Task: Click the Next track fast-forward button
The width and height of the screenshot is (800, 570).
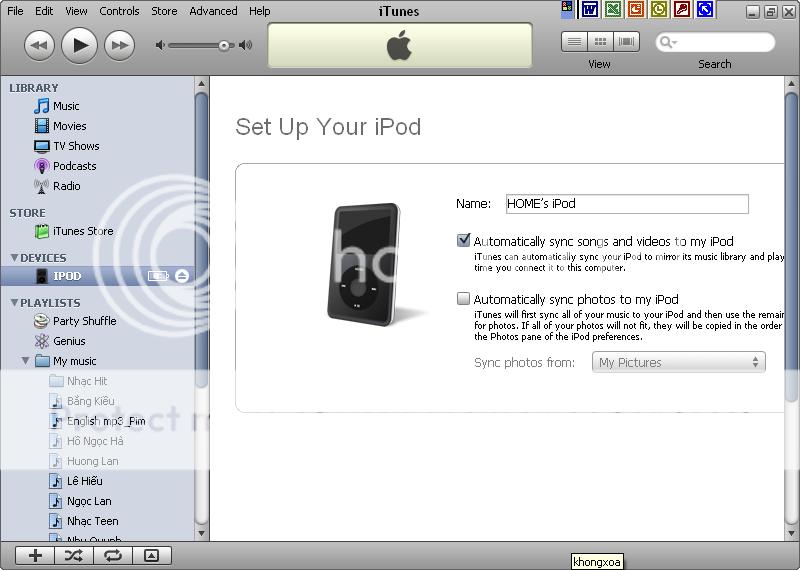Action: click(x=119, y=45)
